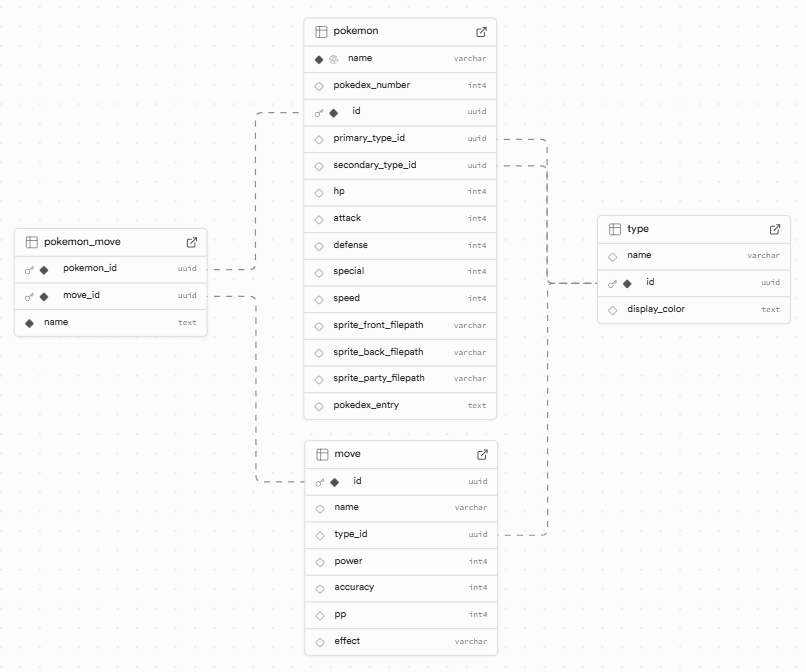Image resolution: width=806 pixels, height=672 pixels.
Task: Open the pokemon table via its external-link icon
Action: click(482, 32)
